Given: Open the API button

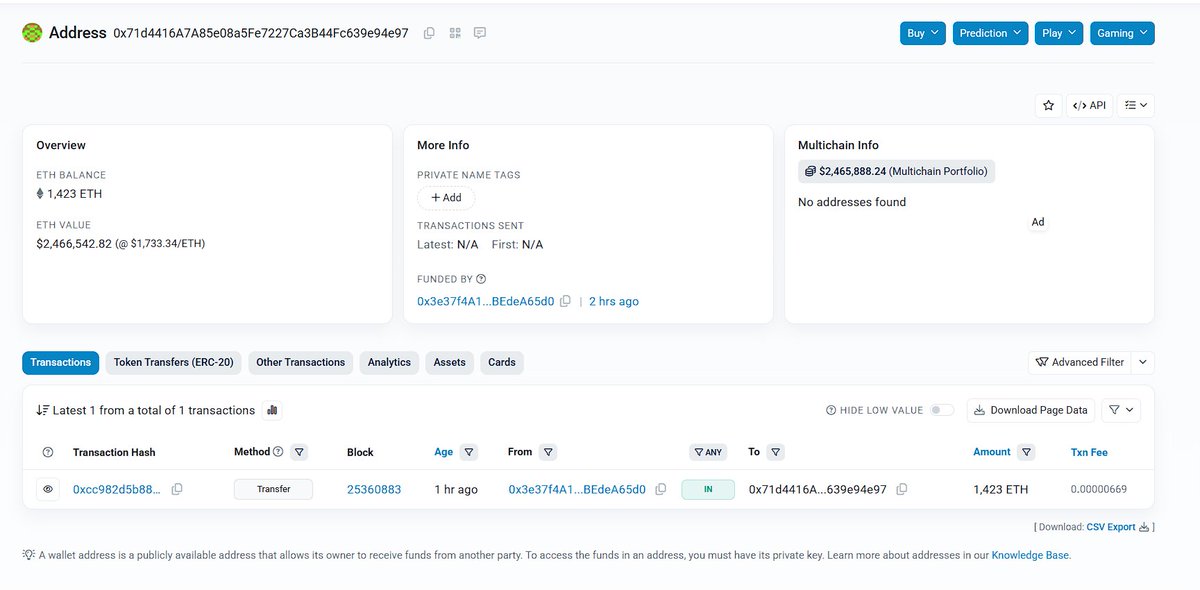Looking at the screenshot, I should click(x=1089, y=105).
